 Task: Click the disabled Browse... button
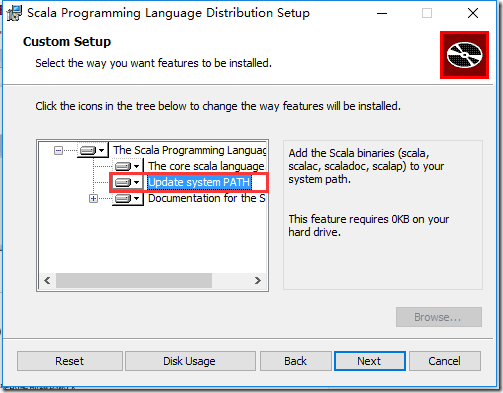439,317
